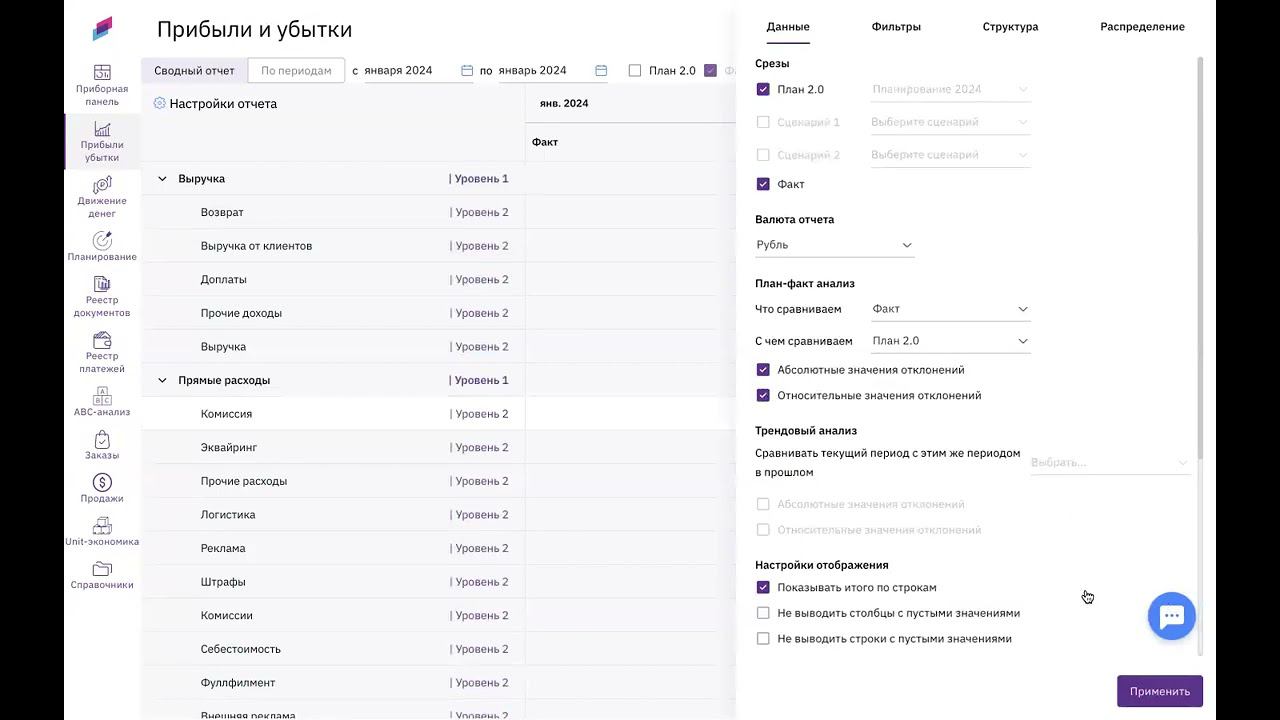Open the Валюта отчета Рубль dropdown

pyautogui.click(x=834, y=245)
